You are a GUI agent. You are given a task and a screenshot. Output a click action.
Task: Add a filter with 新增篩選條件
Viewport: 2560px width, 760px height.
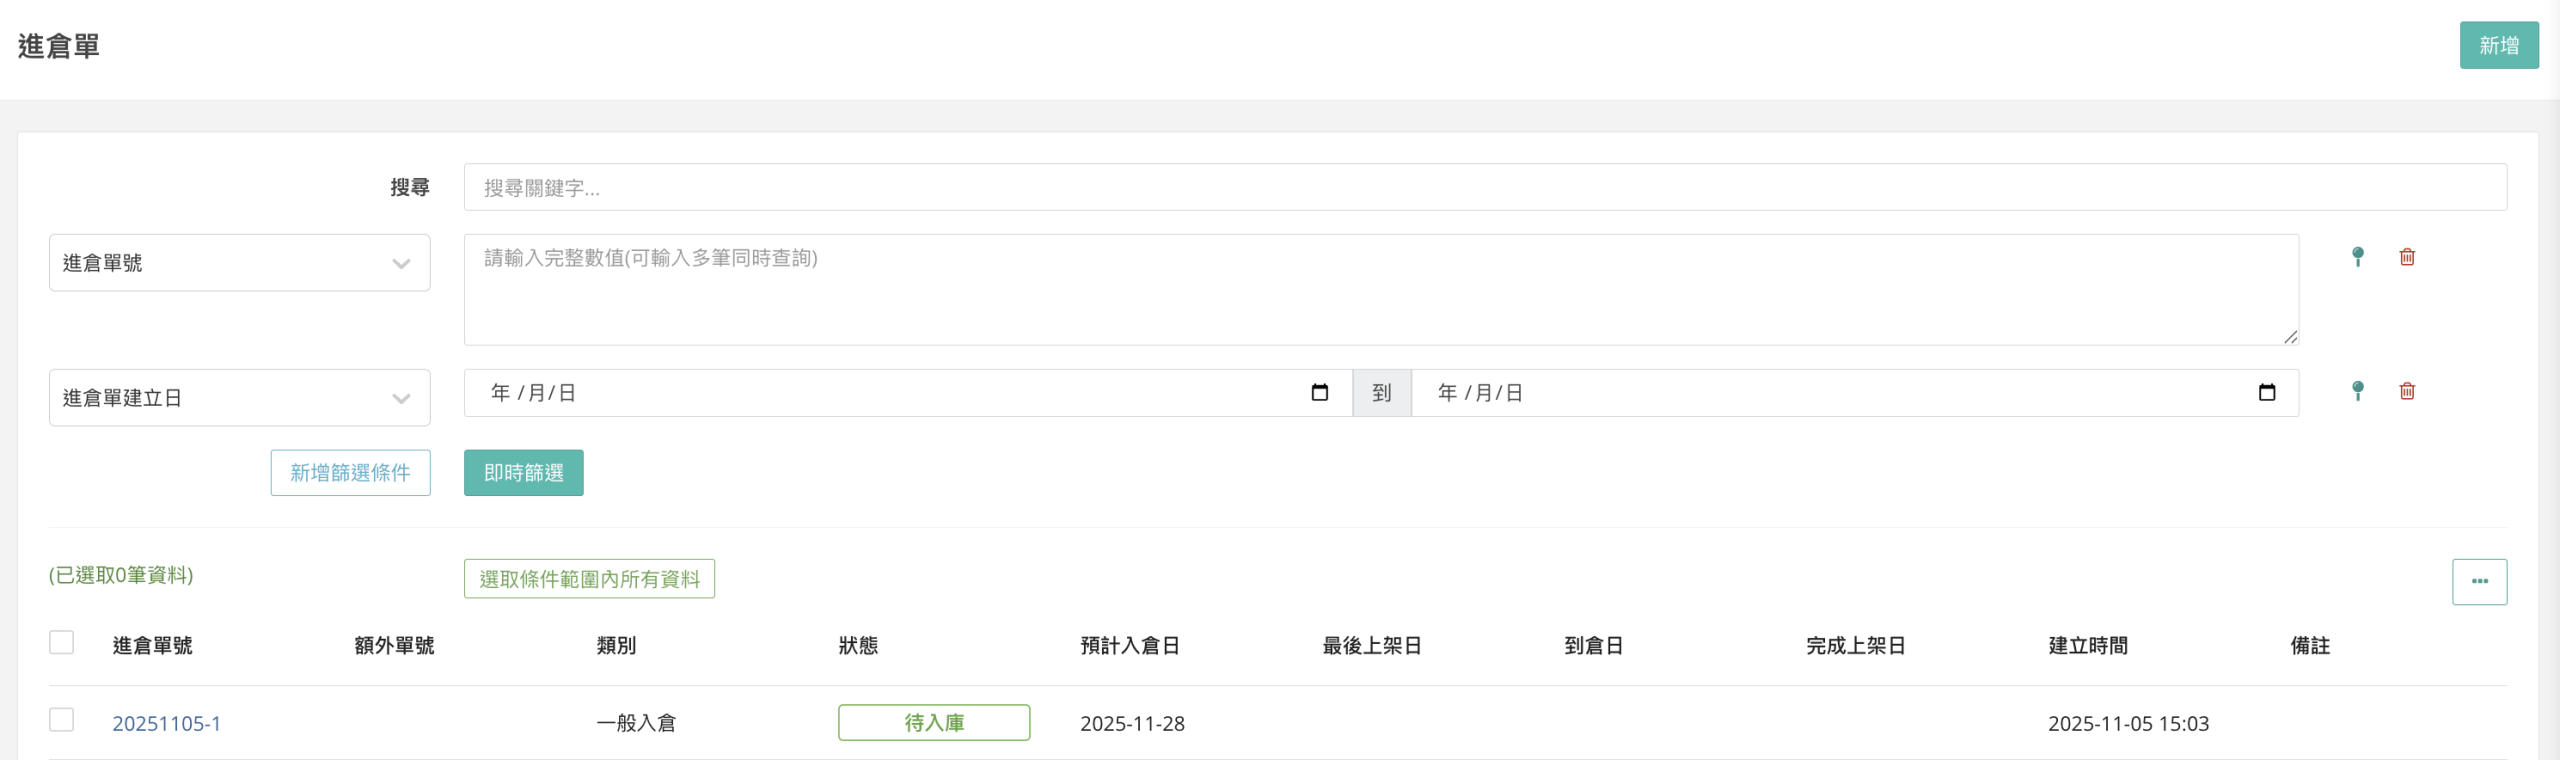pos(350,473)
